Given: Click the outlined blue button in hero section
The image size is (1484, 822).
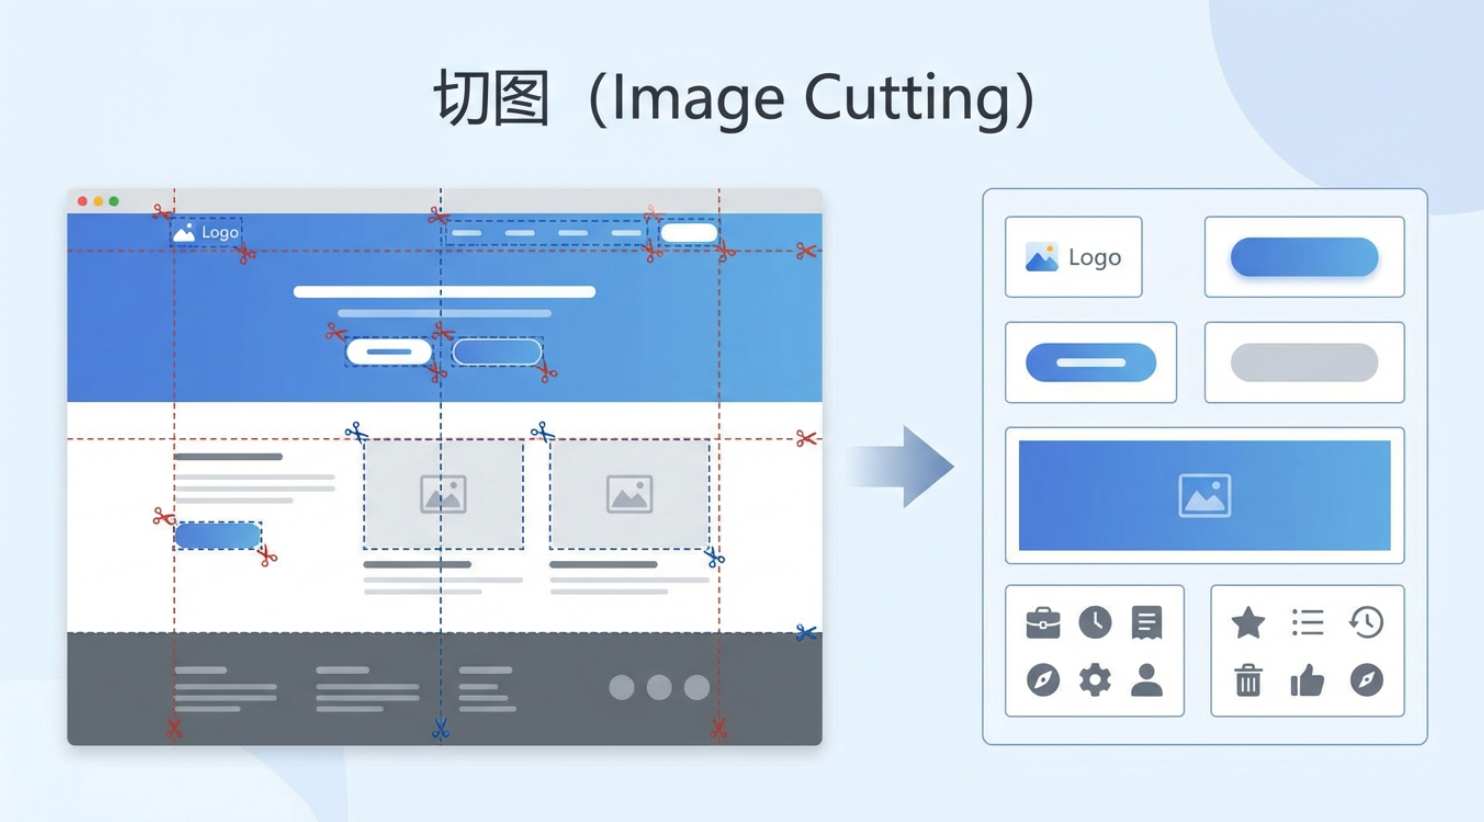Looking at the screenshot, I should [x=497, y=352].
